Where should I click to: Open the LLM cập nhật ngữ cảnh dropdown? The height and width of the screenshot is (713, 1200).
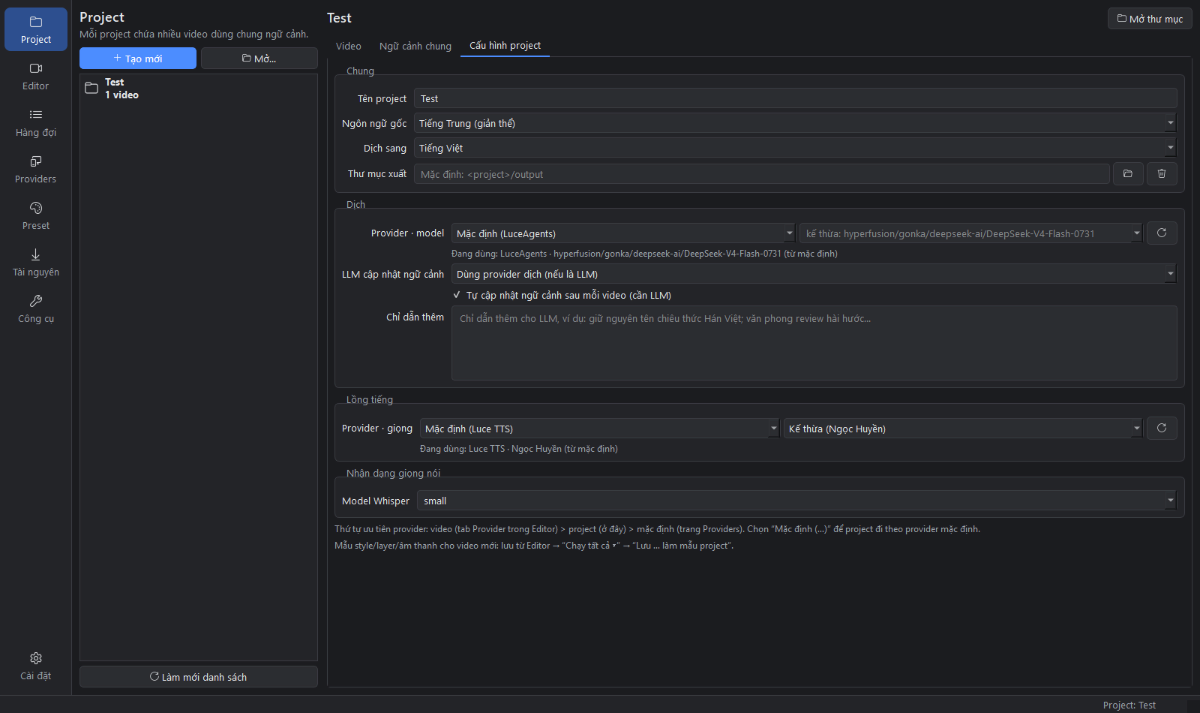(x=814, y=273)
